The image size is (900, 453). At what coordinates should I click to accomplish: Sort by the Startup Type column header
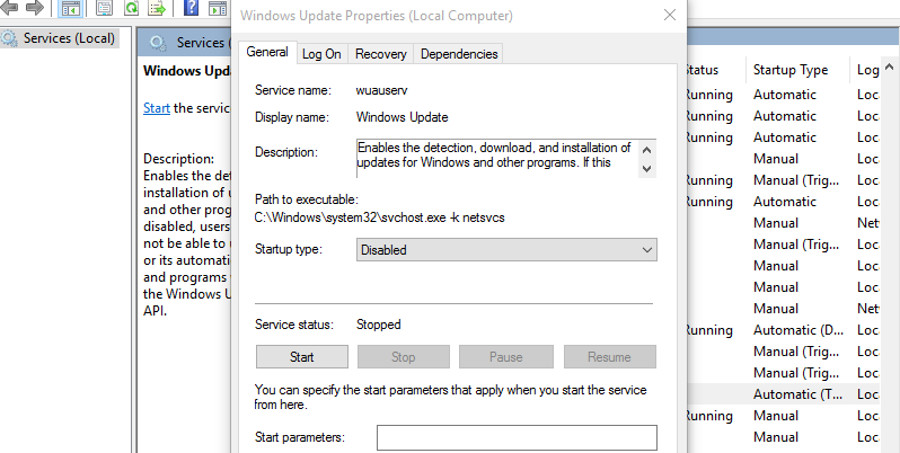point(790,70)
